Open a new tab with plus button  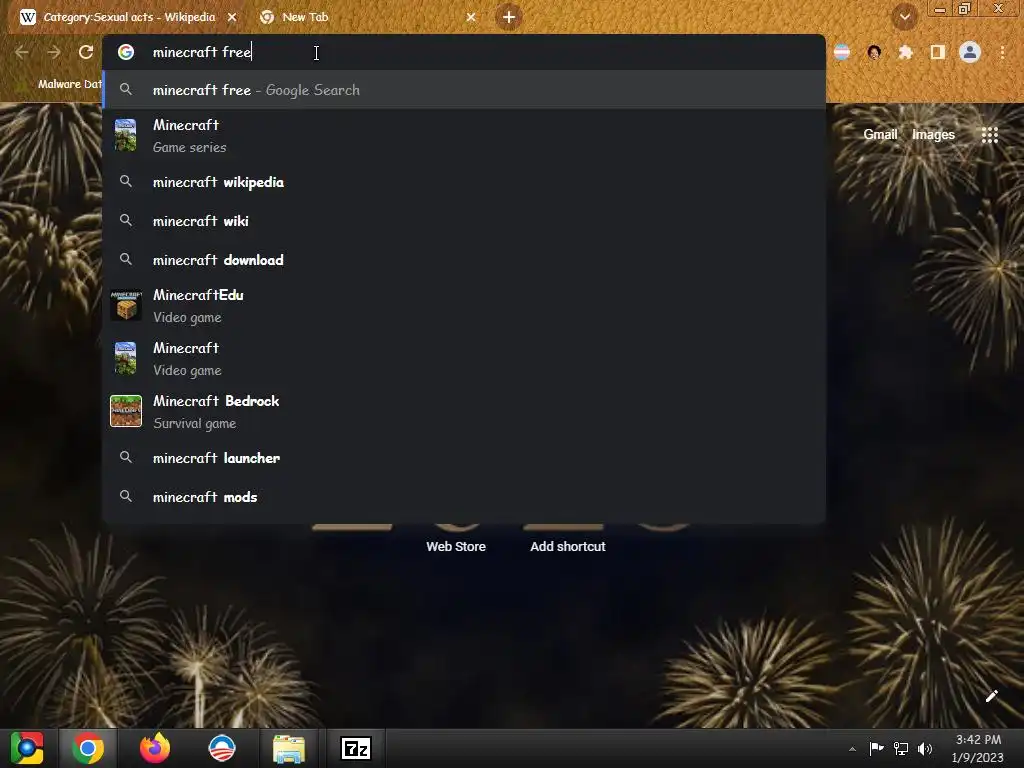[x=509, y=17]
